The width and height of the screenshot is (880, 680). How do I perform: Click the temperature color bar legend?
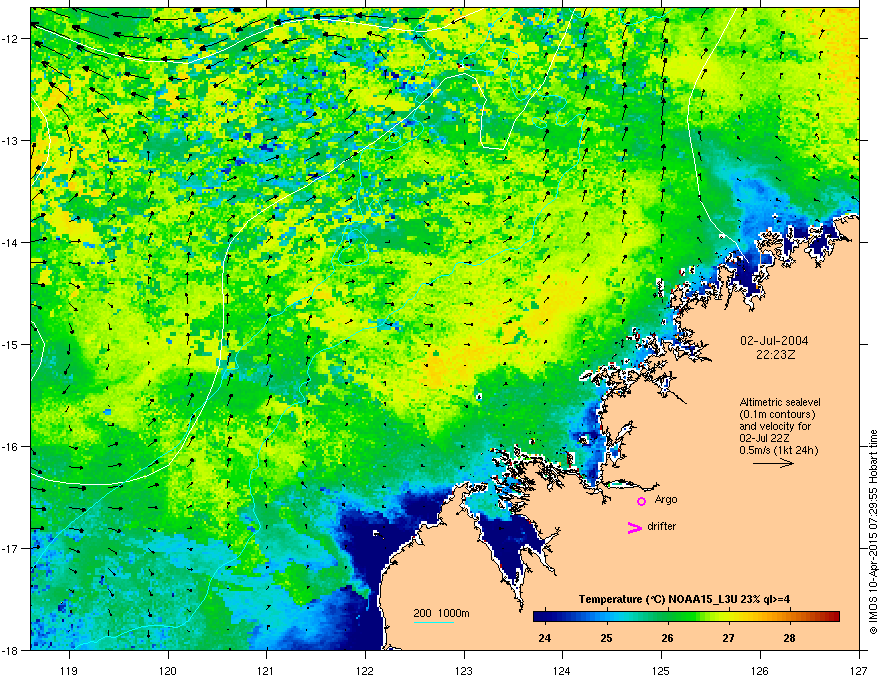(x=686, y=617)
